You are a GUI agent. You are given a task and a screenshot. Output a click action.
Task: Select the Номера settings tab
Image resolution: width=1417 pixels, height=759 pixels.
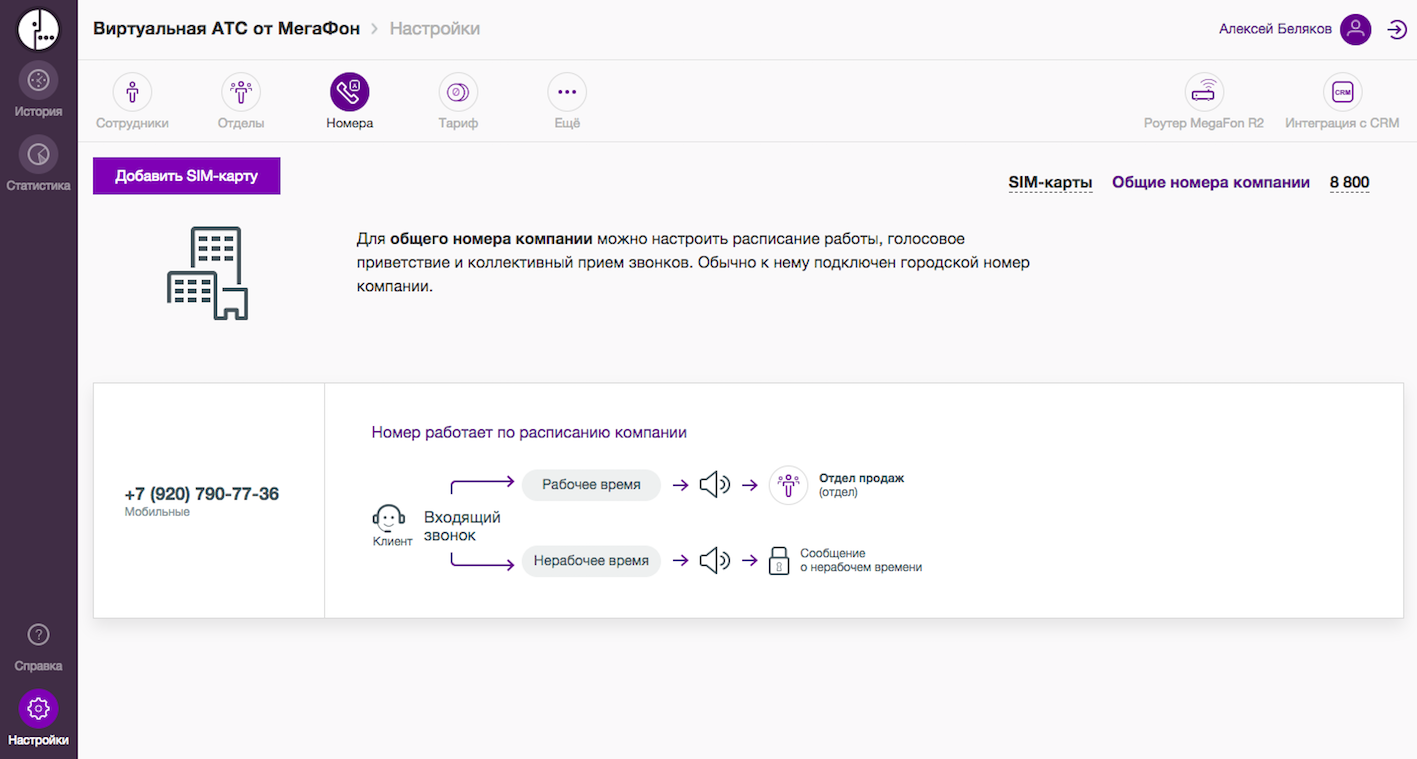(349, 102)
